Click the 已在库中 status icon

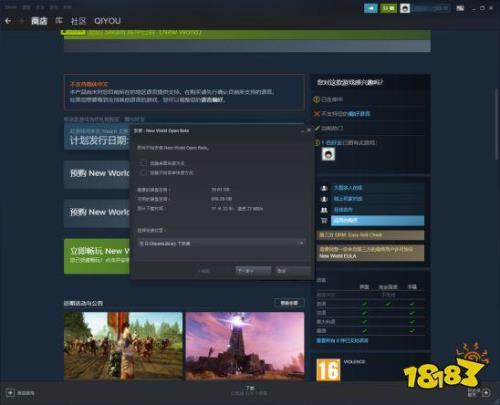click(317, 99)
